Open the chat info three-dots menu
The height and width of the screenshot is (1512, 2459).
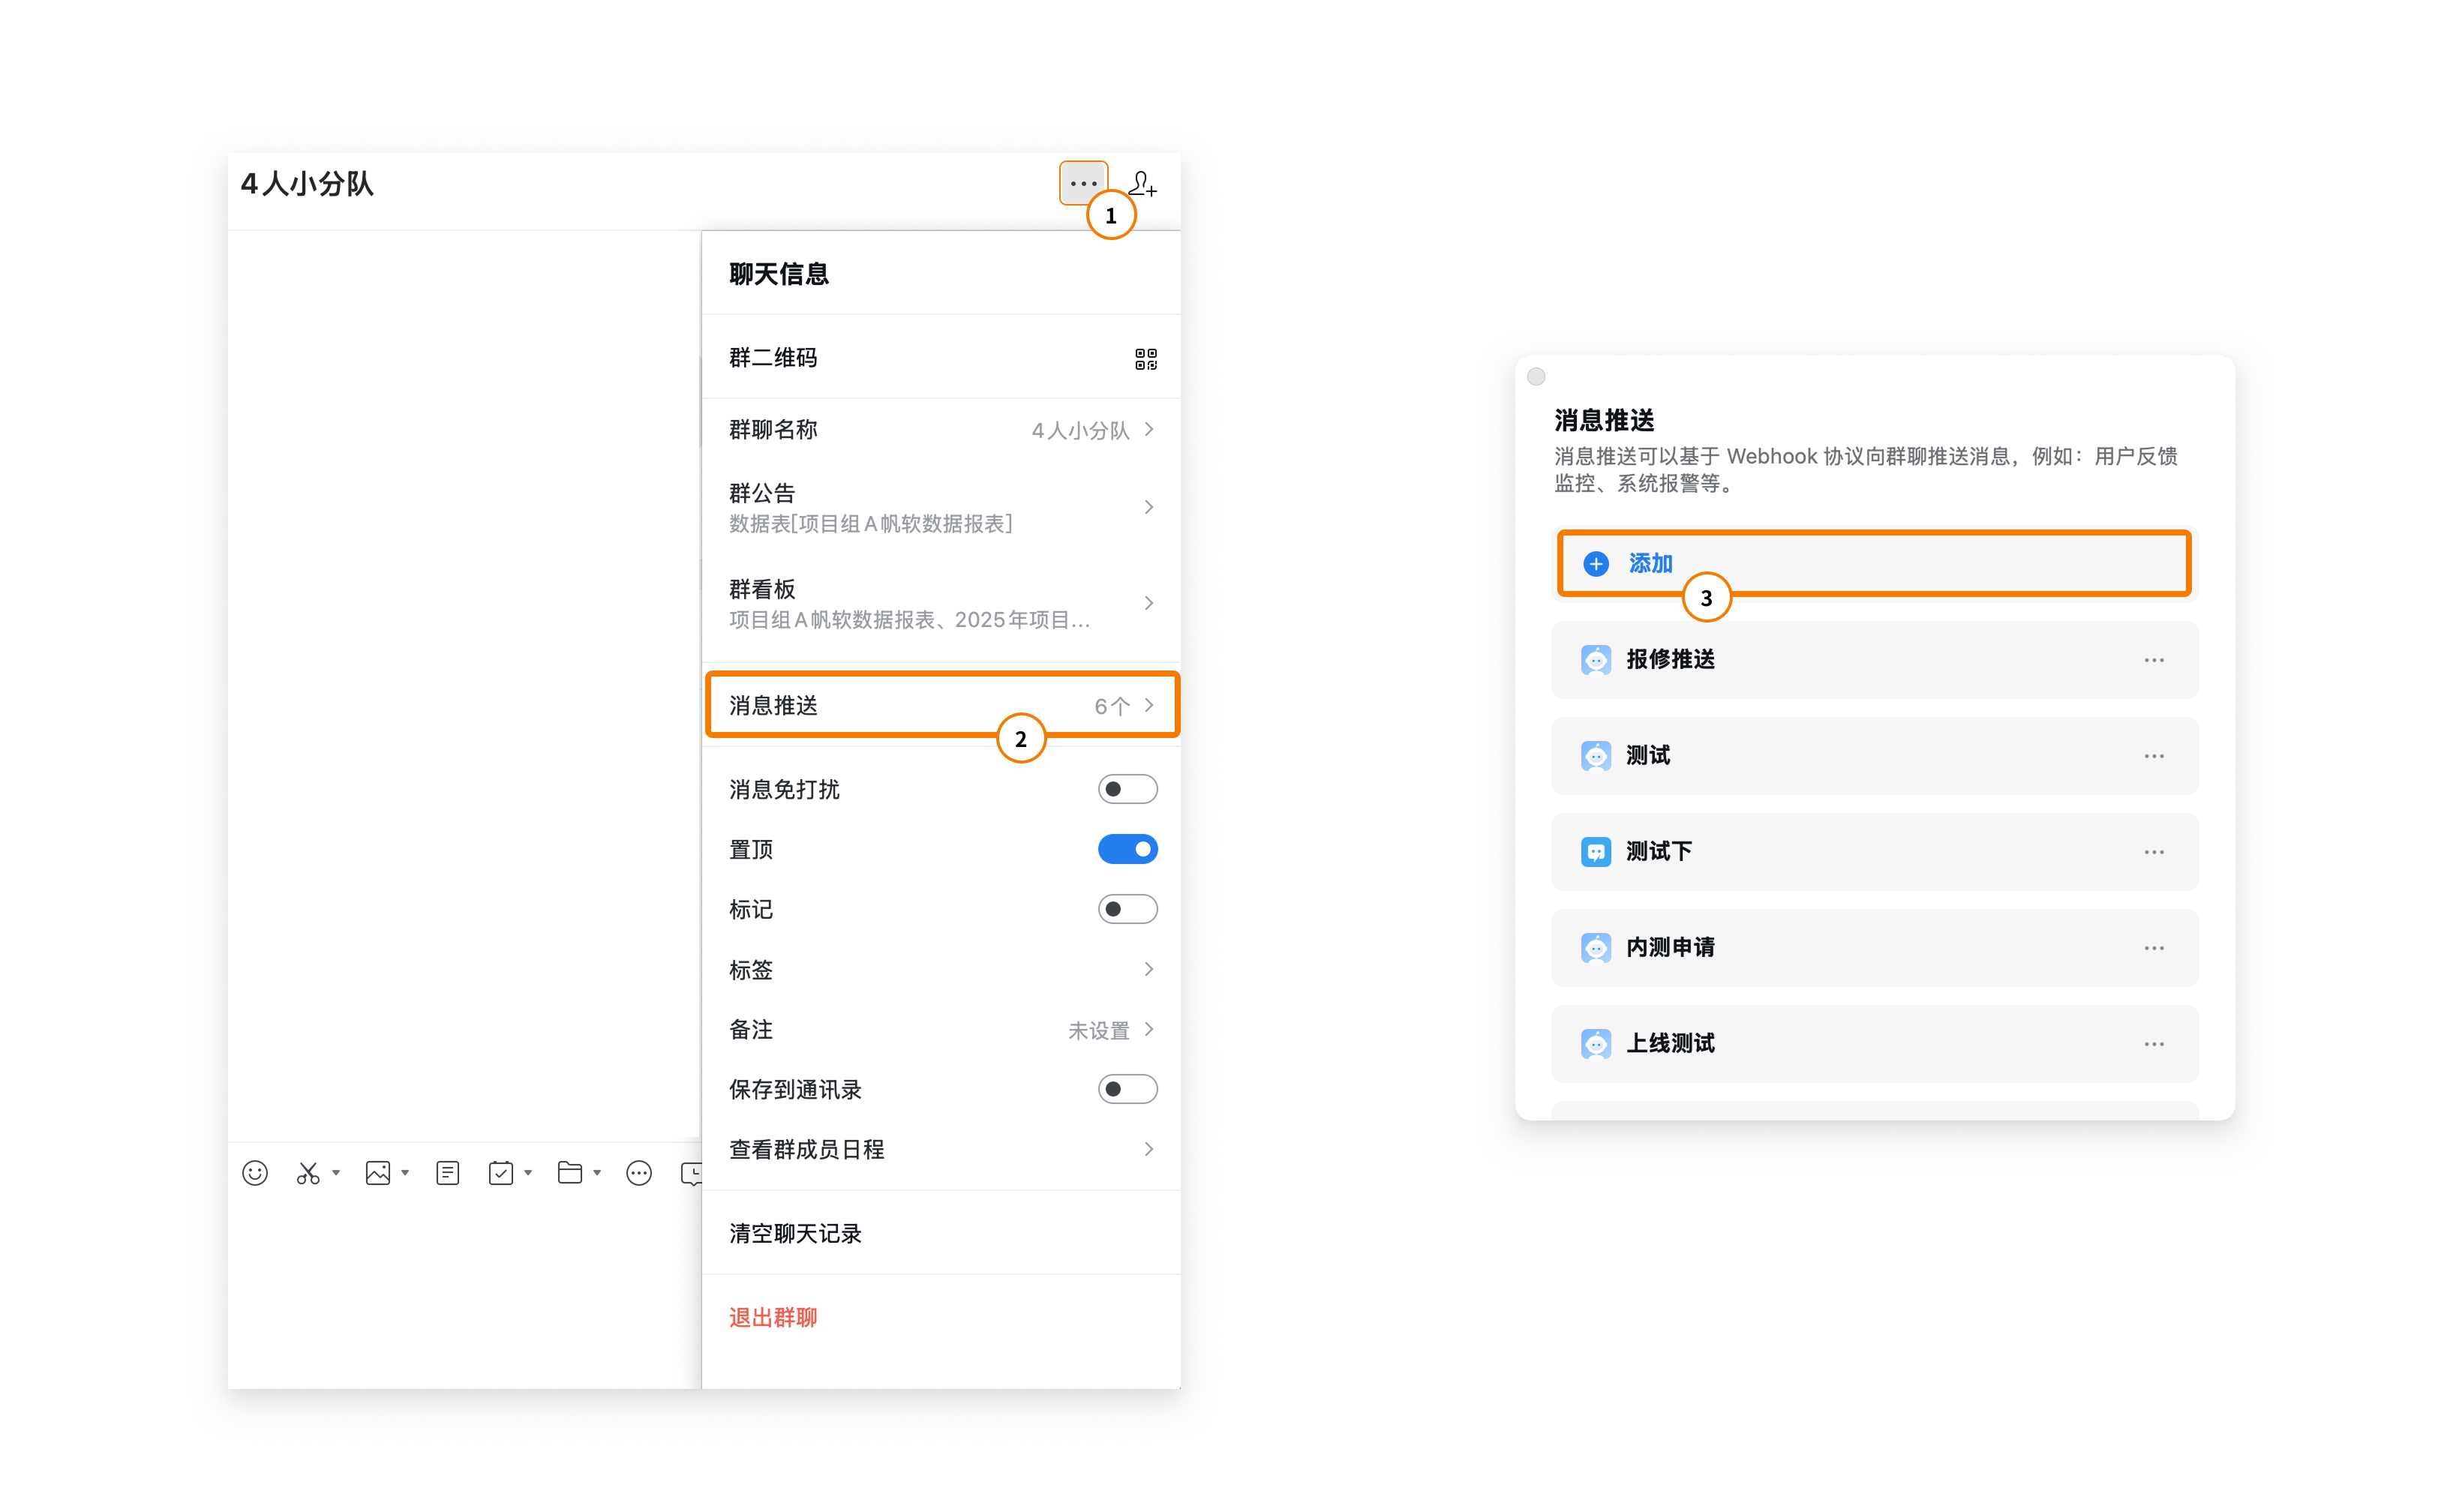1083,184
